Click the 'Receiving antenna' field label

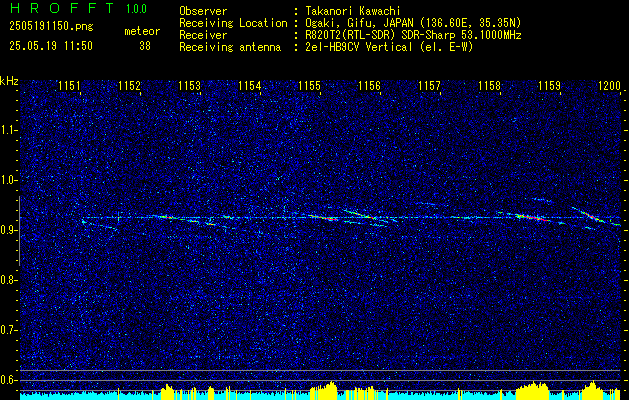click(x=230, y=47)
